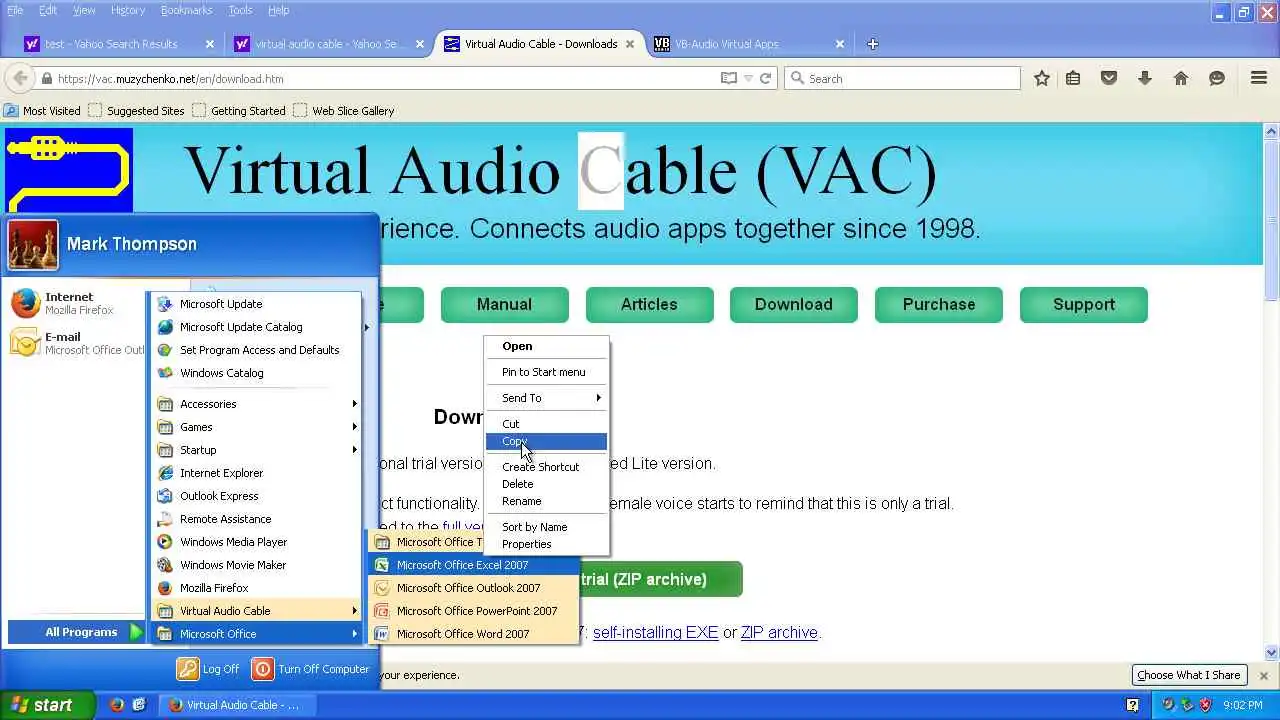The width and height of the screenshot is (1280, 720).
Task: Select Sort by Name in context menu
Action: (x=546, y=527)
